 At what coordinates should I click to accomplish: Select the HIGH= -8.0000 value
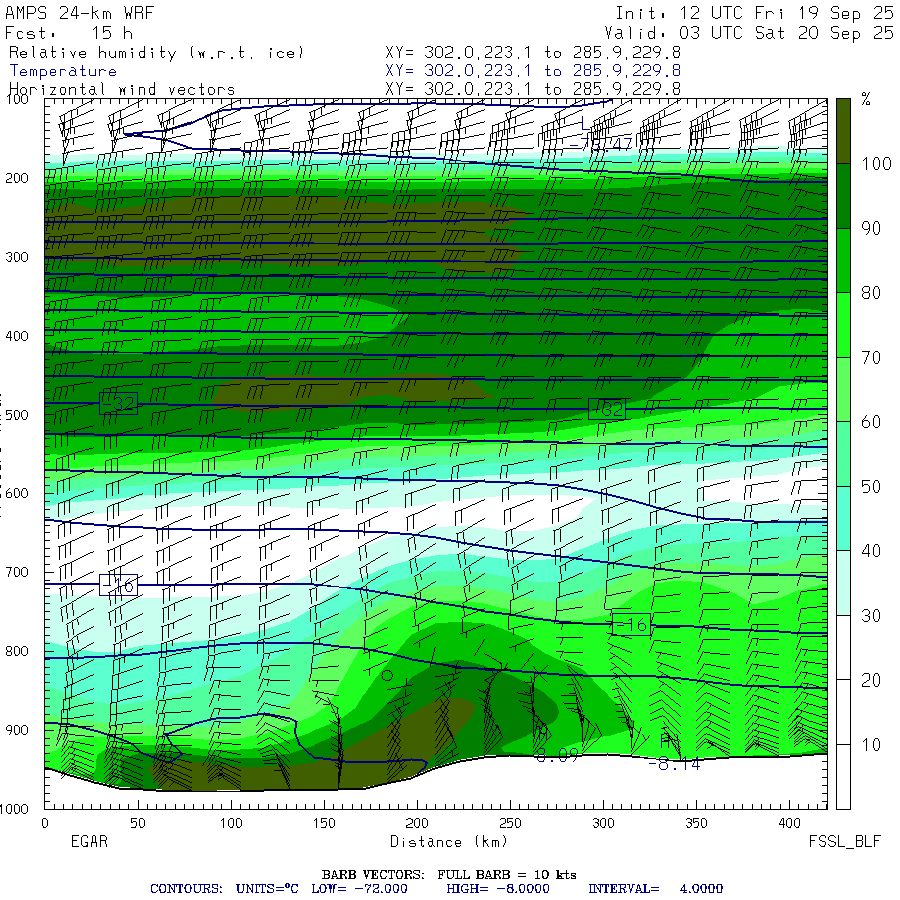pyautogui.click(x=498, y=889)
